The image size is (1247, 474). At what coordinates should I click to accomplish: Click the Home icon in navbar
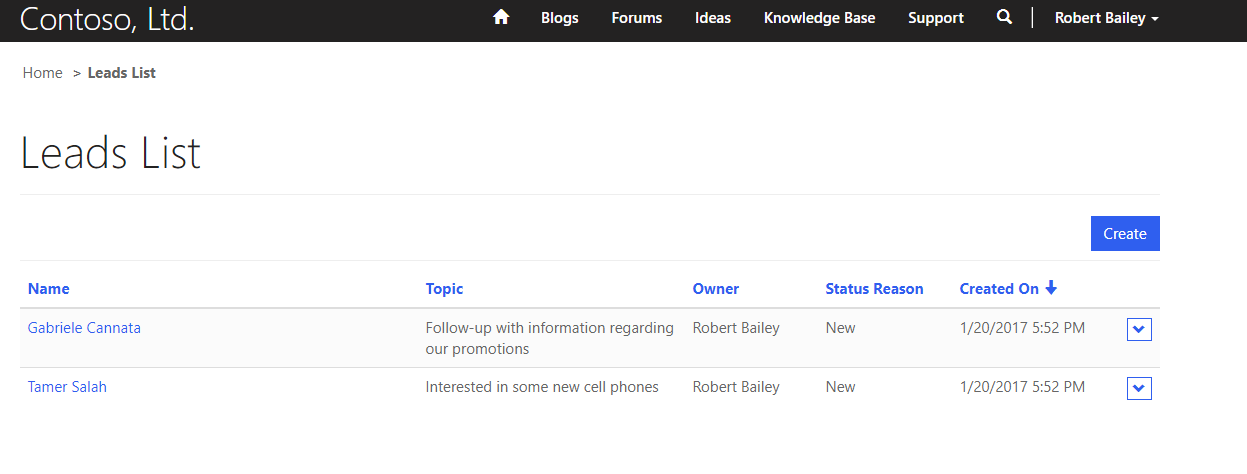(502, 17)
